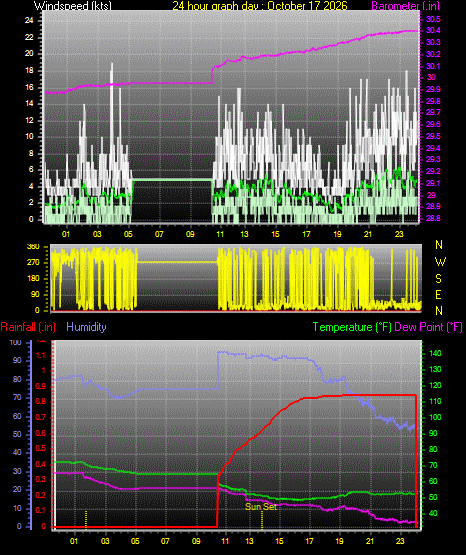
Task: Click 50 on the humidity axis
Action: click(x=17, y=434)
